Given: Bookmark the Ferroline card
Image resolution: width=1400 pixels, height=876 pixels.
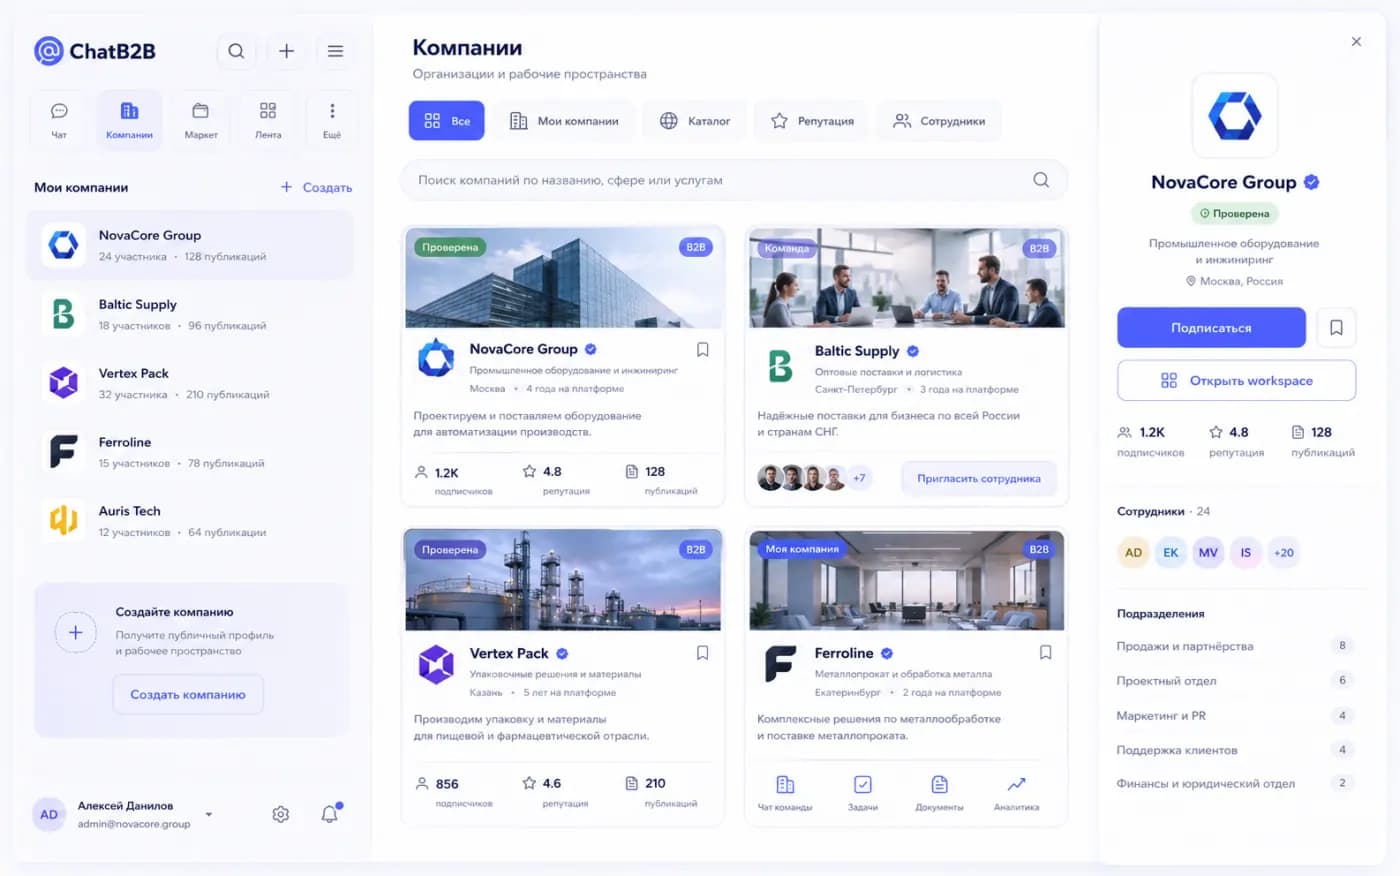Looking at the screenshot, I should pos(1046,652).
